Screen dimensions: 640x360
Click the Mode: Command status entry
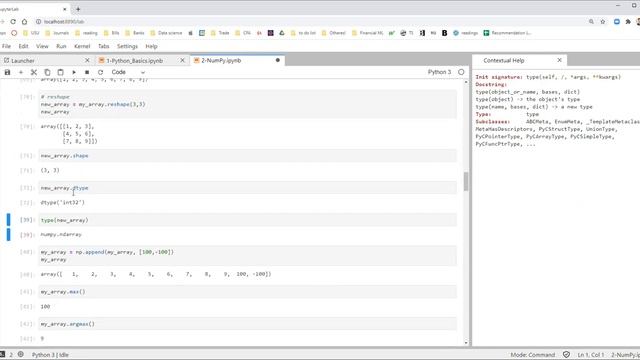[x=533, y=355]
